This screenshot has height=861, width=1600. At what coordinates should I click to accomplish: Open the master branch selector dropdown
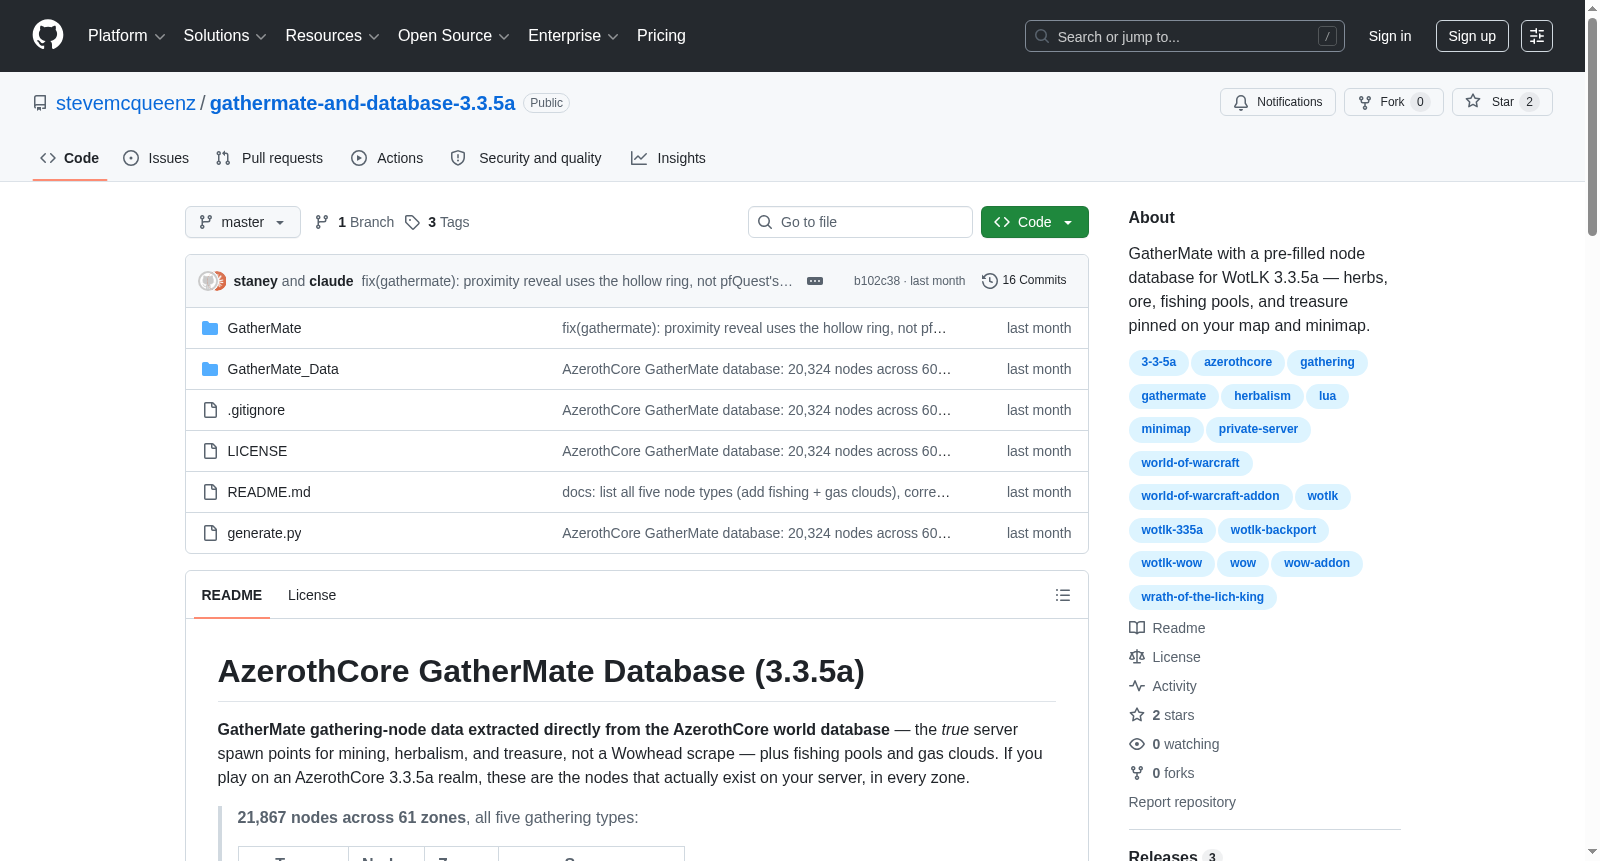click(x=243, y=222)
